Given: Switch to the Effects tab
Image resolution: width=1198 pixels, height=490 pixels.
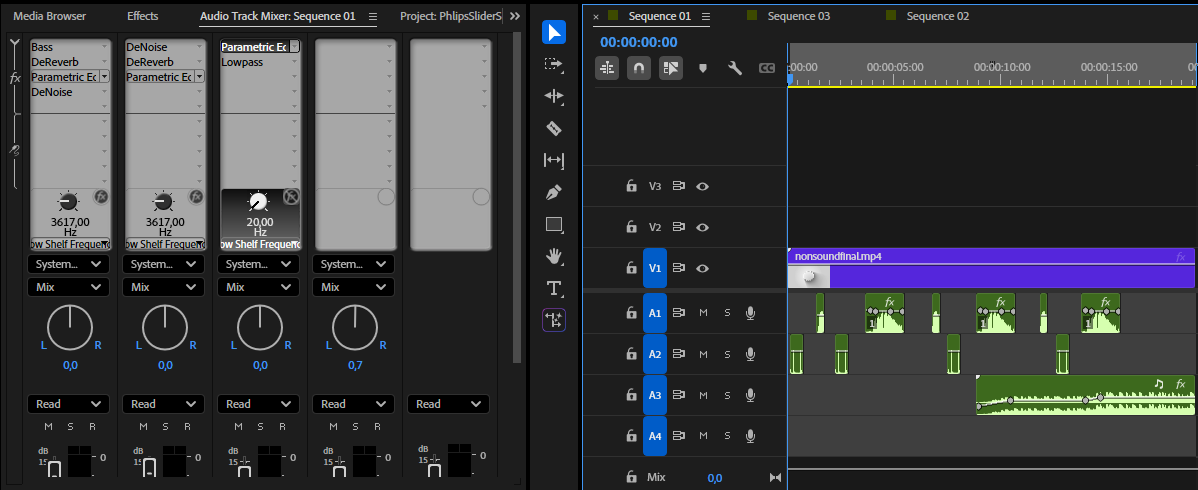Looking at the screenshot, I should [x=142, y=17].
